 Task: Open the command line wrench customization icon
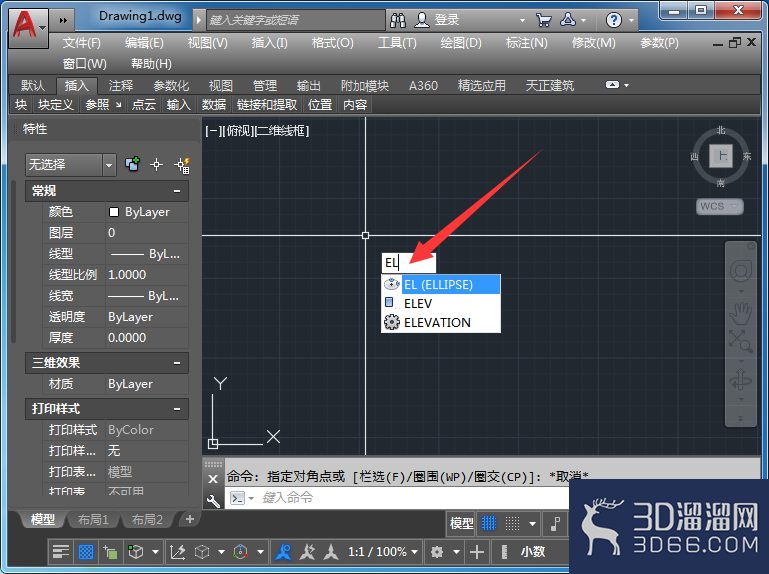coord(213,500)
